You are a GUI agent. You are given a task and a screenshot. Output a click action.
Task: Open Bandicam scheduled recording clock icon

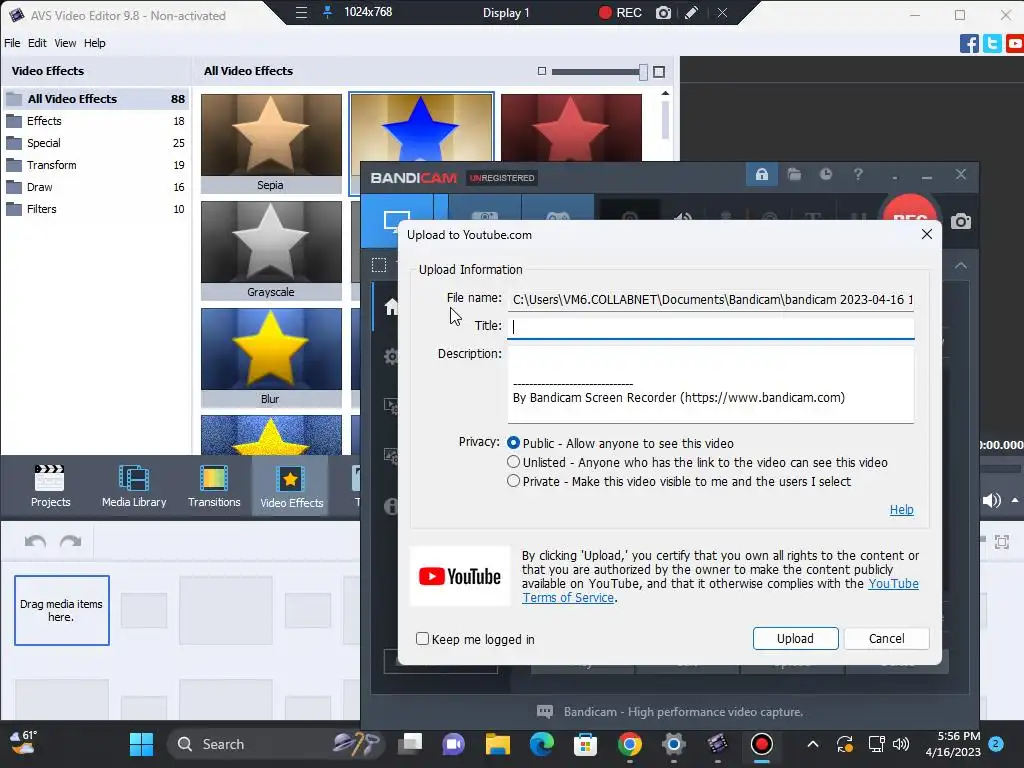coord(826,174)
